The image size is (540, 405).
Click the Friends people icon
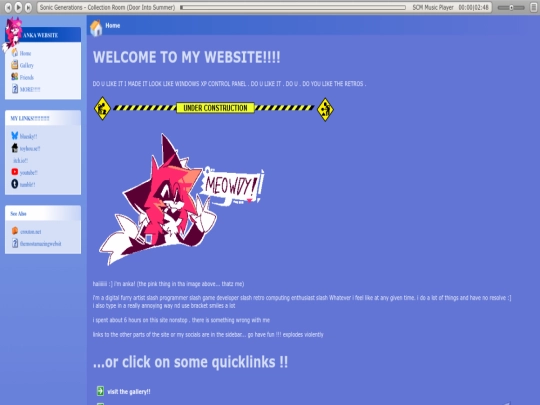(14, 76)
